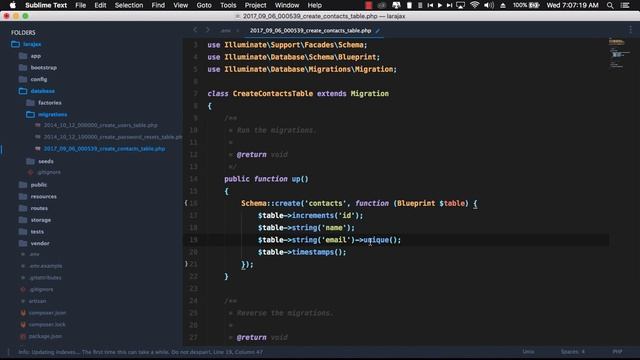Click the next track menu bar button
Image resolution: width=640 pixels, height=360 pixels.
[449, 5]
